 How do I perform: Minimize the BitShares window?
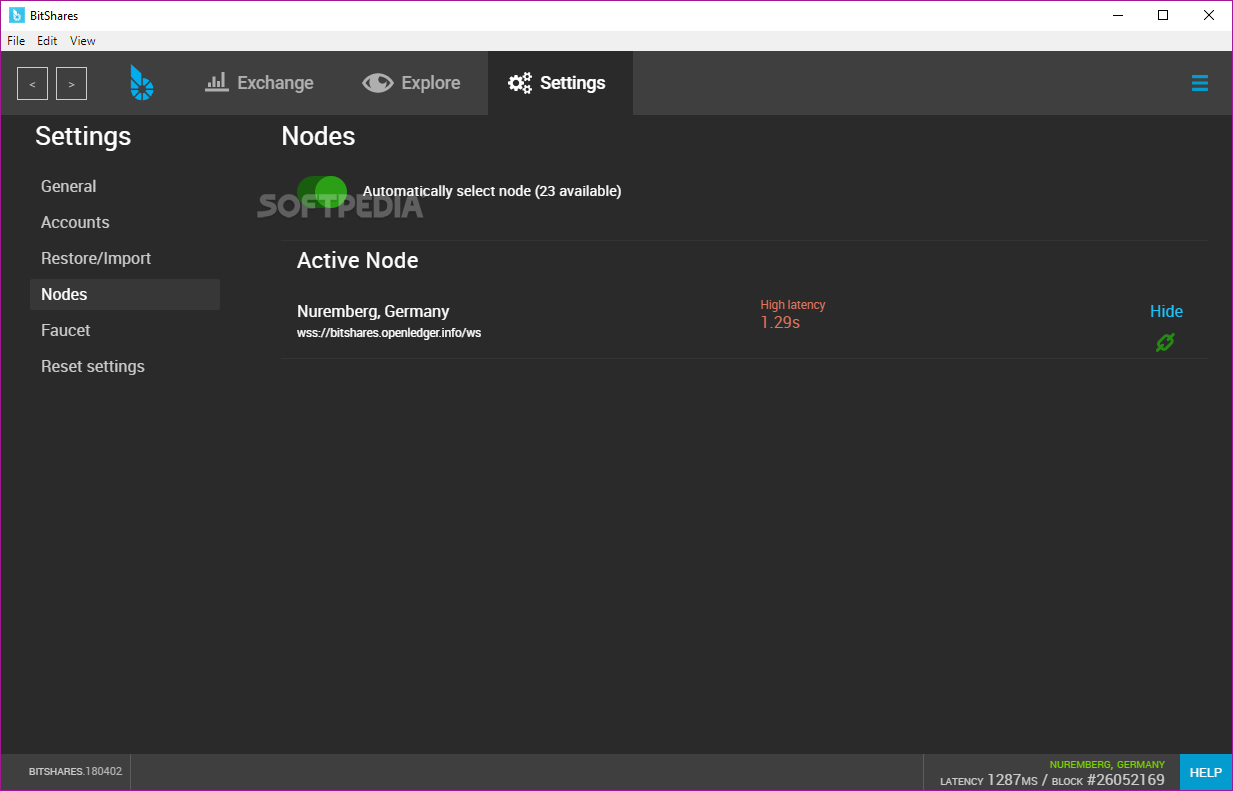[x=1117, y=15]
